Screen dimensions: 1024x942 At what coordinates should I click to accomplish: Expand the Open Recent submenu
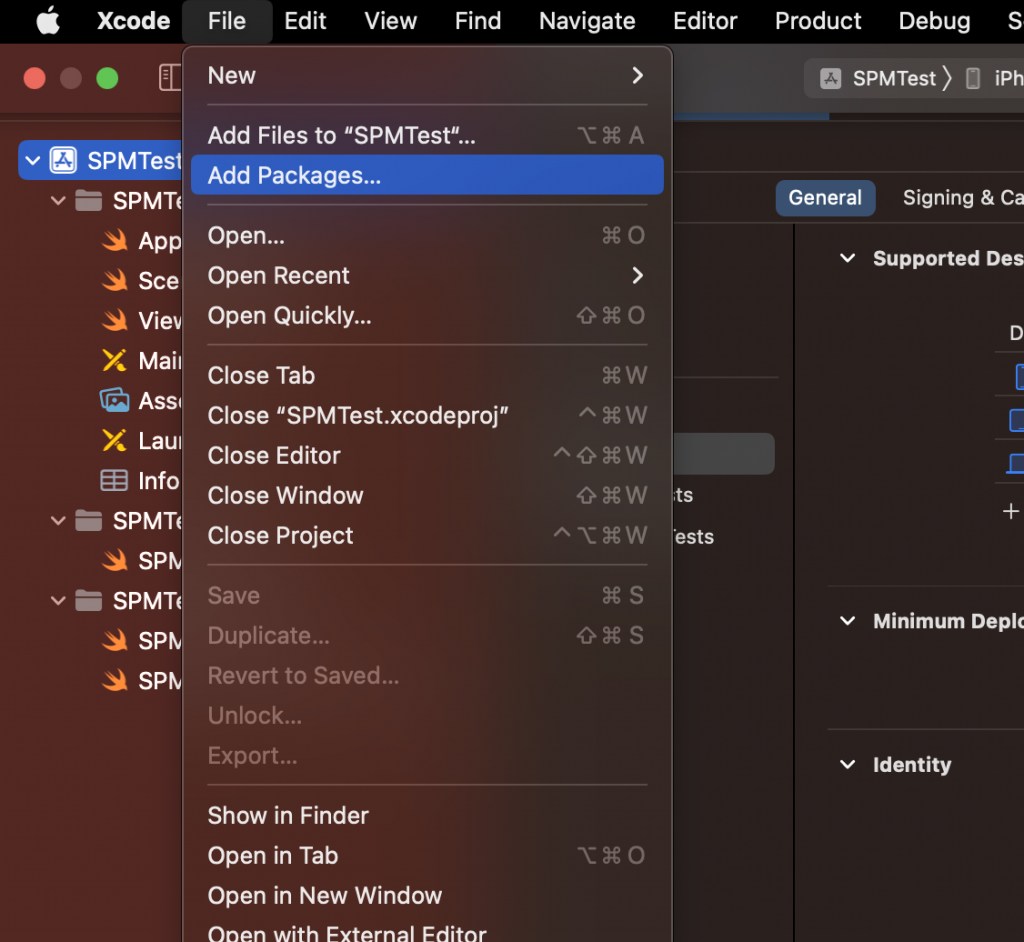click(427, 275)
